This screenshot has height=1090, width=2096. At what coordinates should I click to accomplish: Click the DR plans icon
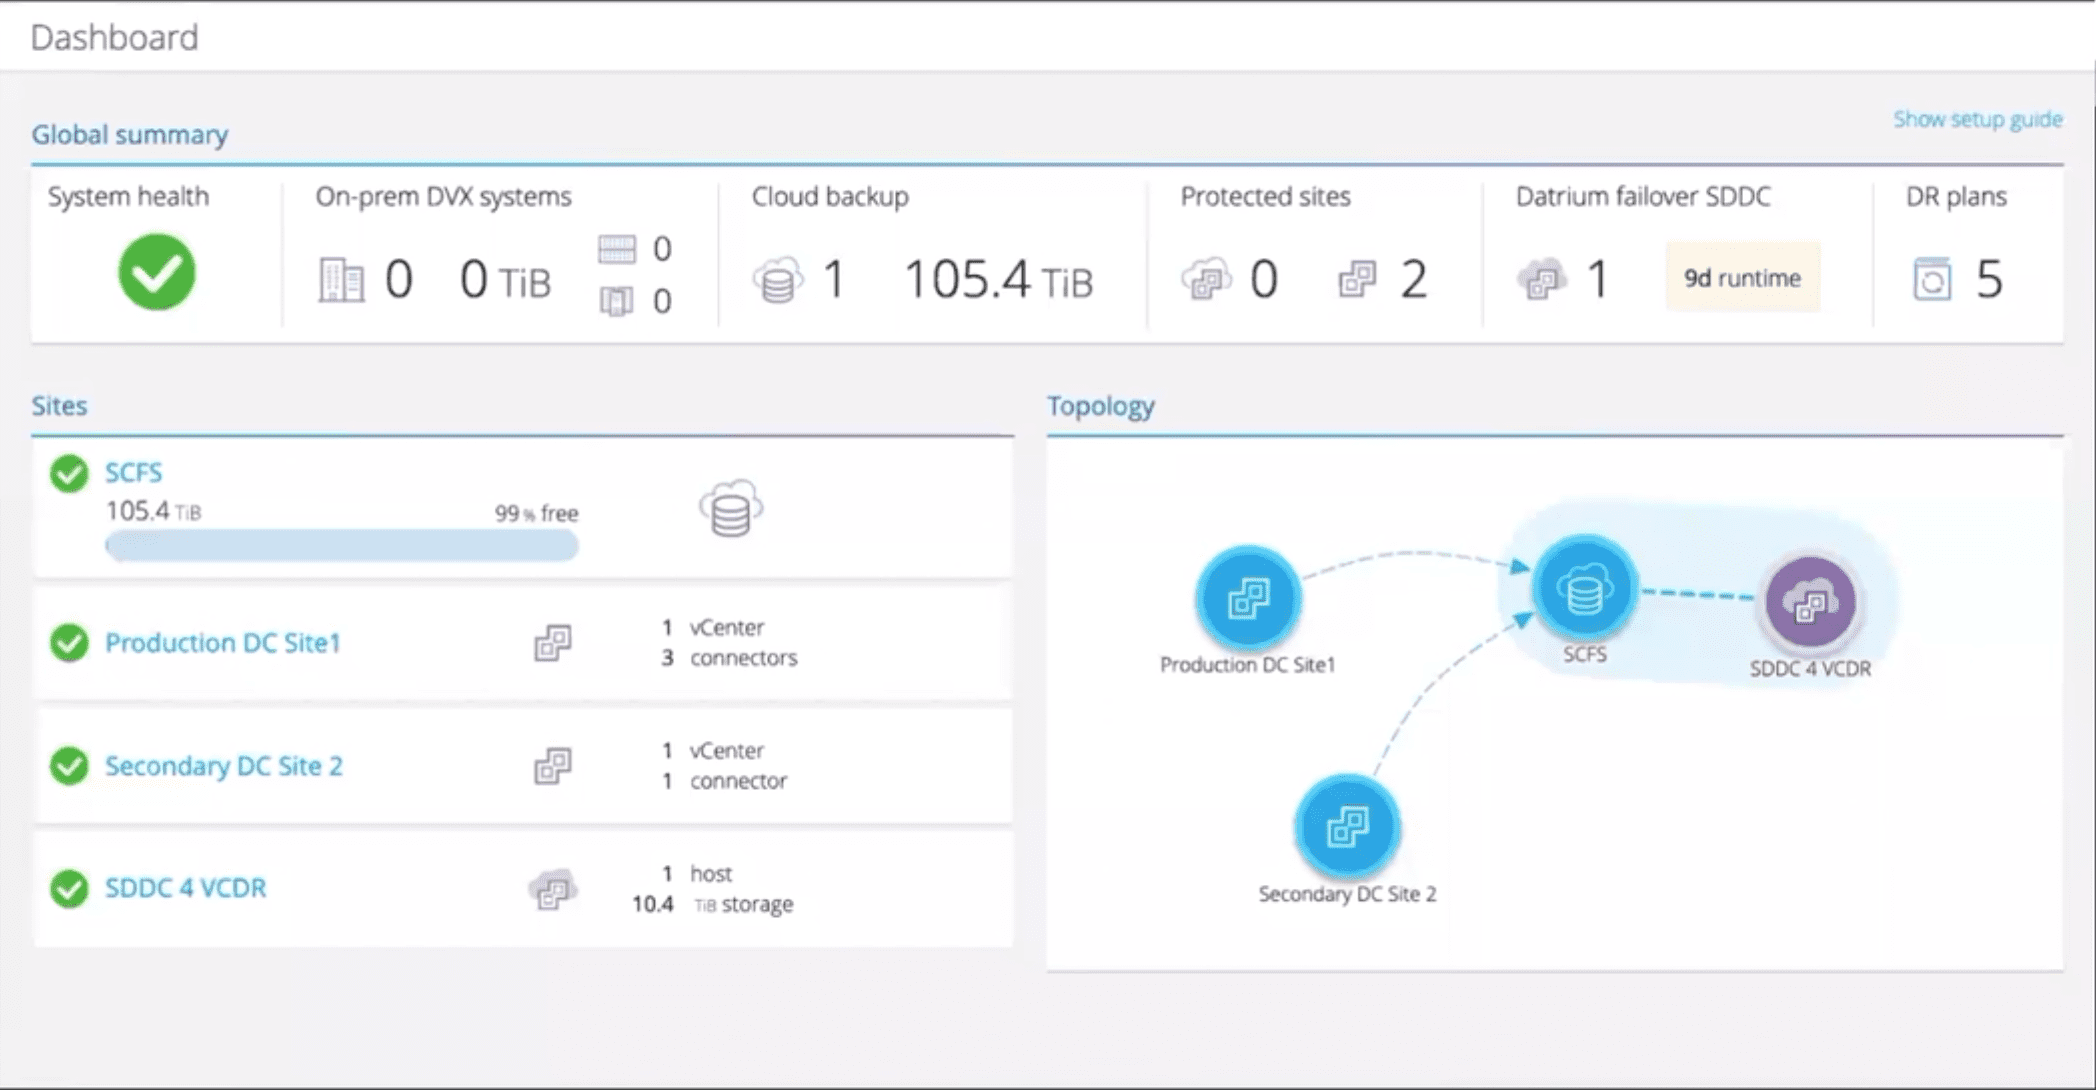coord(1931,279)
